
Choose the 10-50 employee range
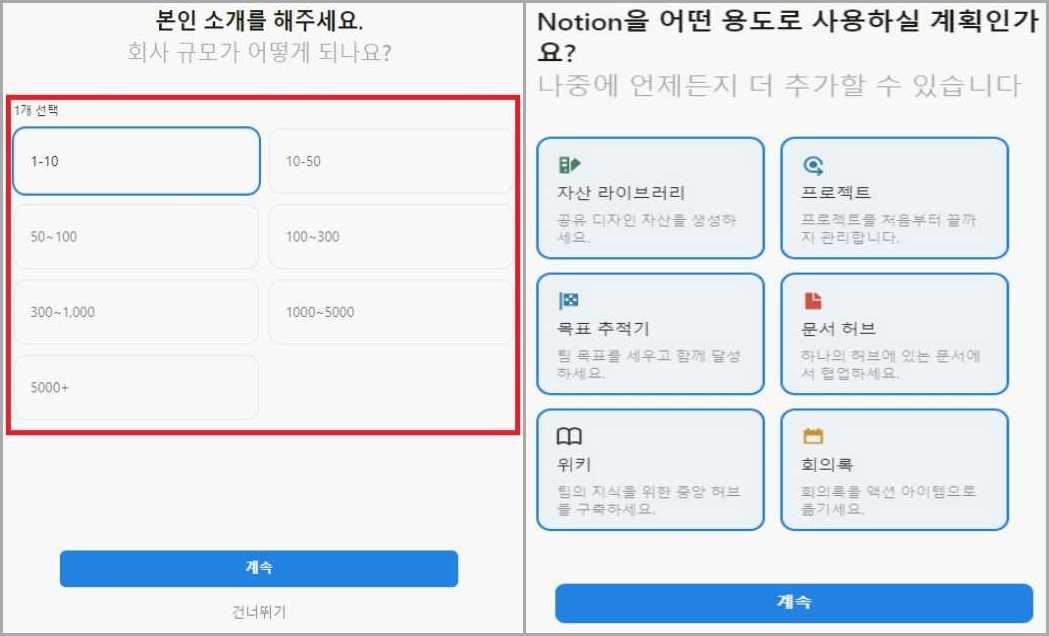[x=389, y=161]
